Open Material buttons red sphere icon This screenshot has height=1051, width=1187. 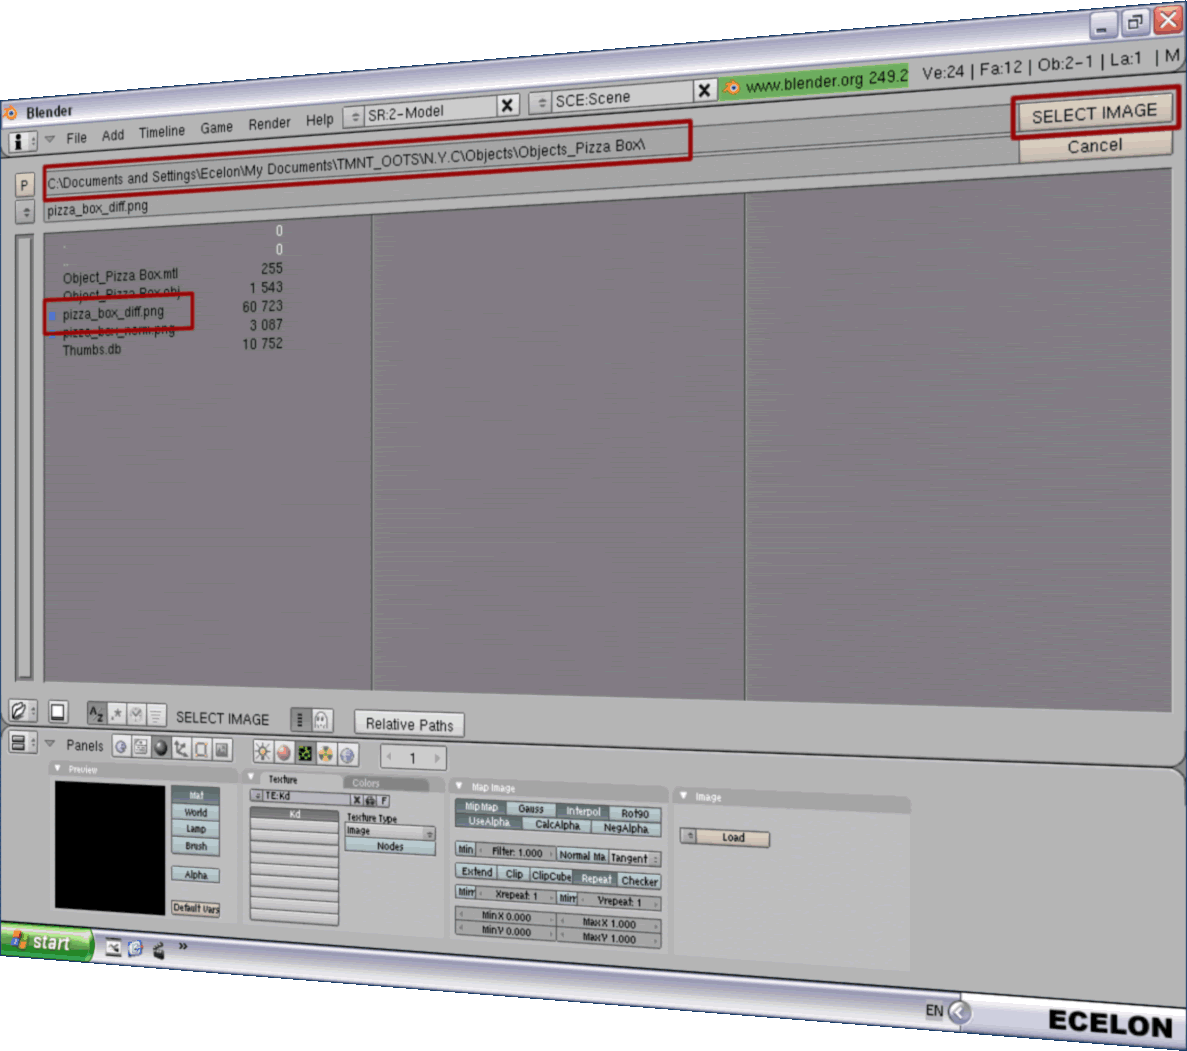(284, 753)
